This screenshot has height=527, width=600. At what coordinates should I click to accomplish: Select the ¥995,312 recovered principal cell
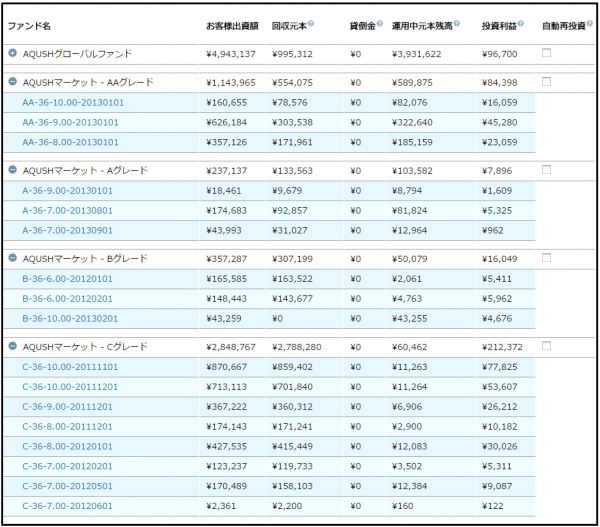(x=292, y=54)
